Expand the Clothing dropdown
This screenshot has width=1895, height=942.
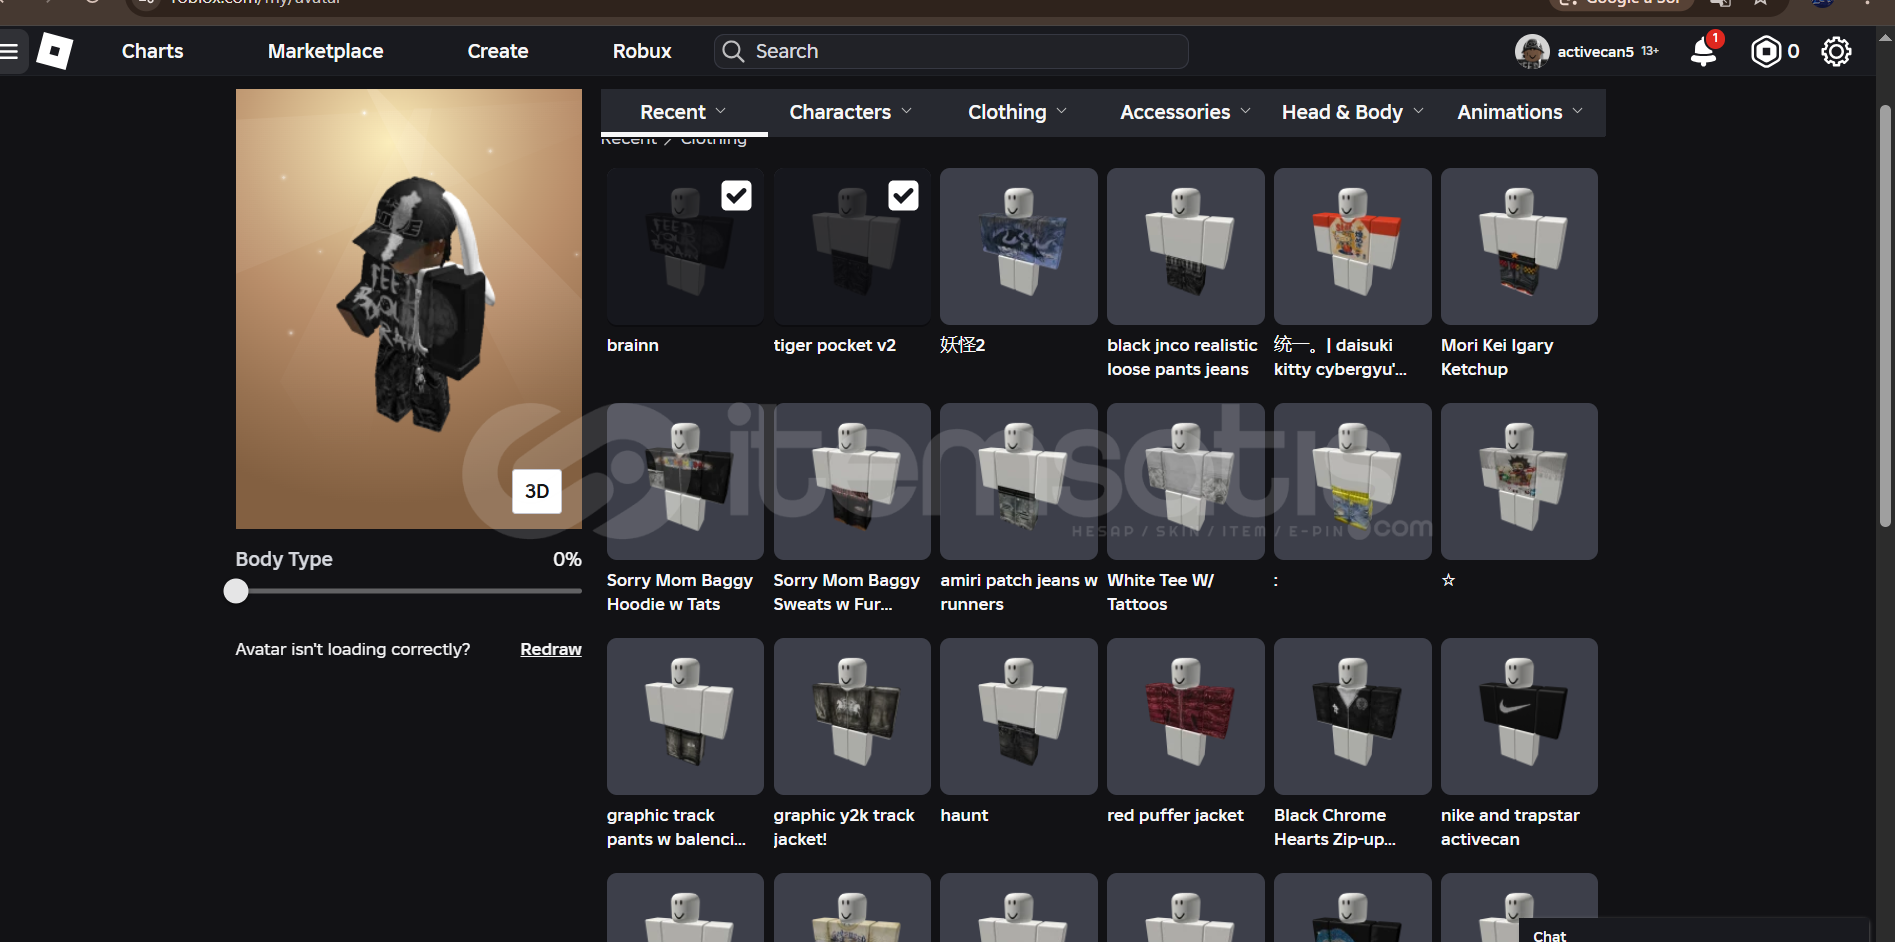[x=1017, y=112]
